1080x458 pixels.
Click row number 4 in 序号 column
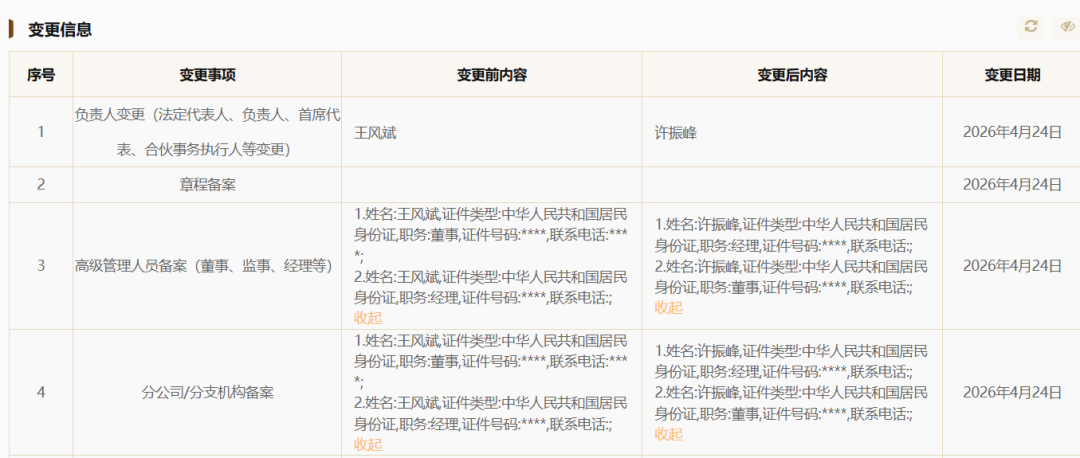pyautogui.click(x=41, y=392)
